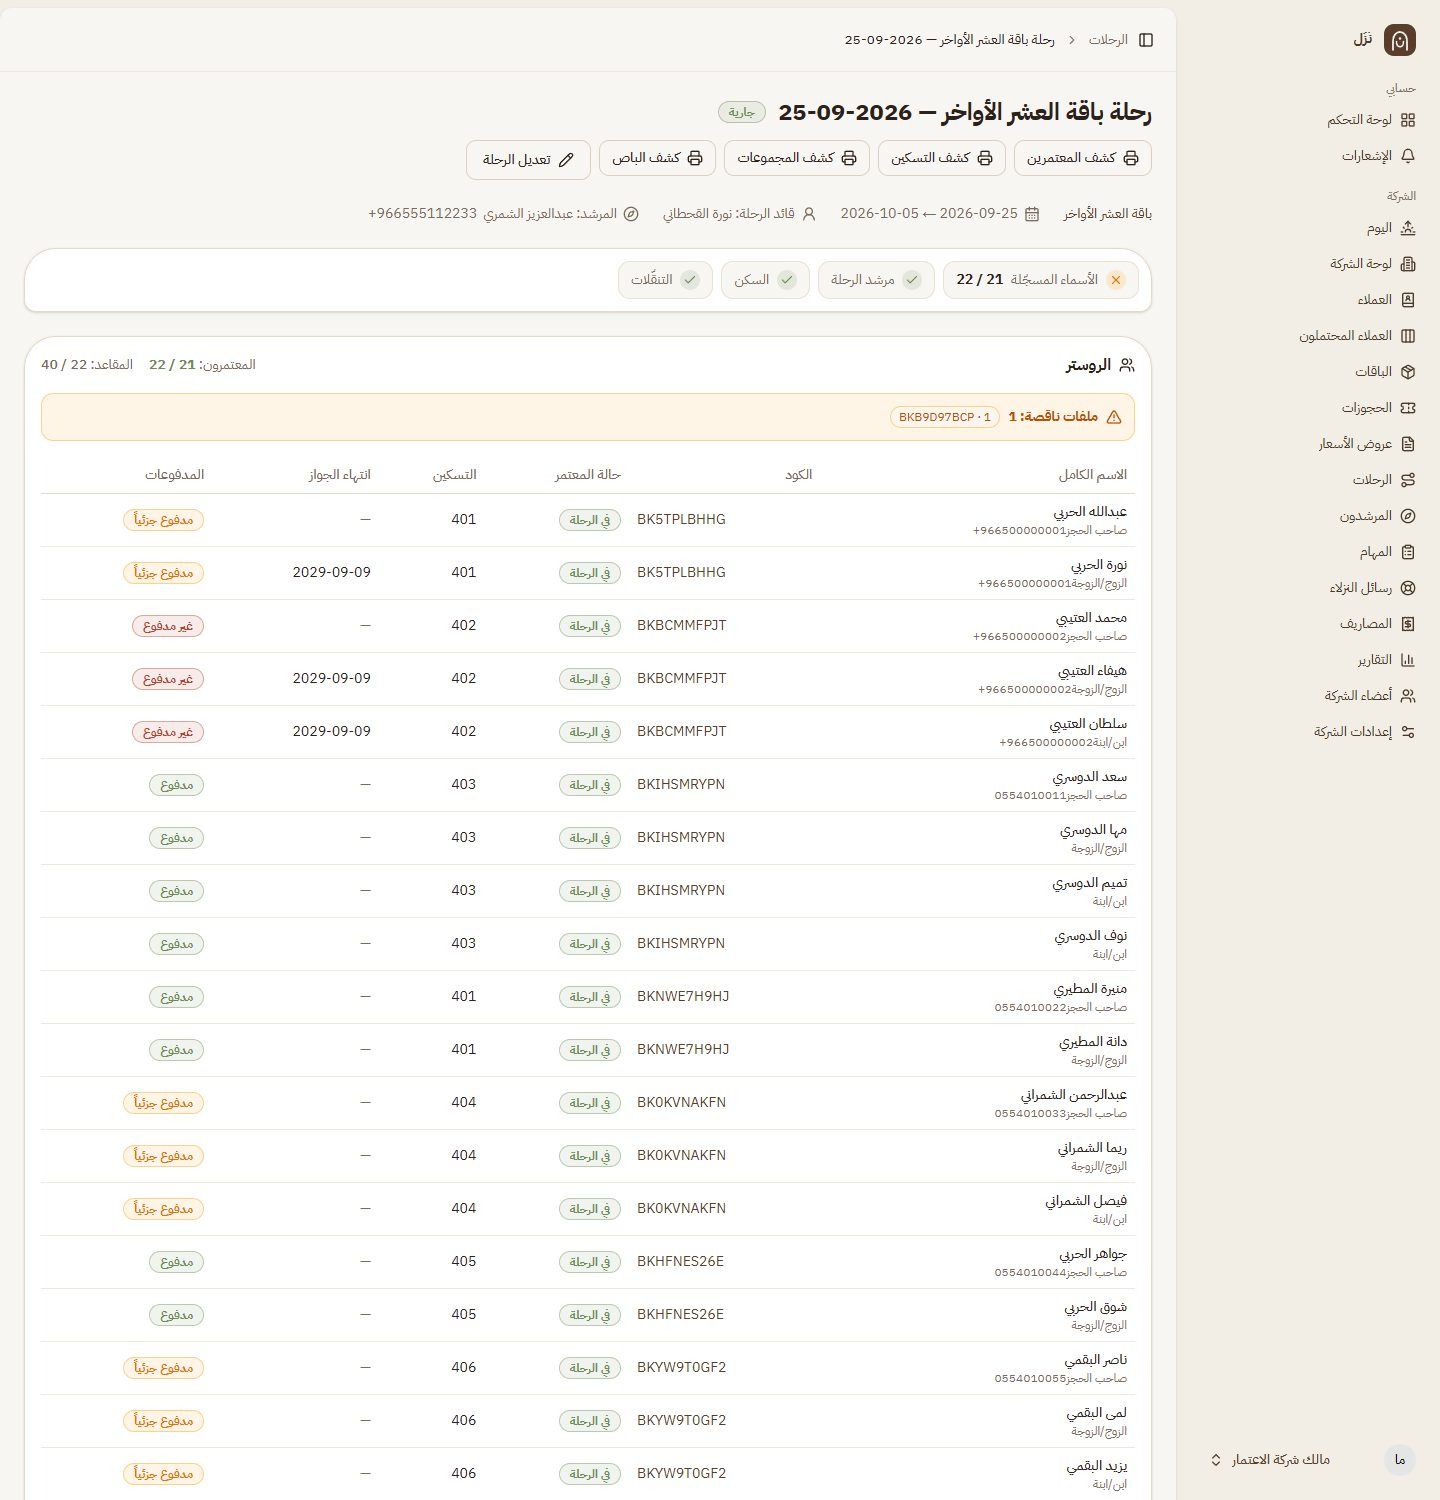Image resolution: width=1440 pixels, height=1500 pixels.
Task: Click the التقارير bar chart icon
Action: (x=1408, y=660)
